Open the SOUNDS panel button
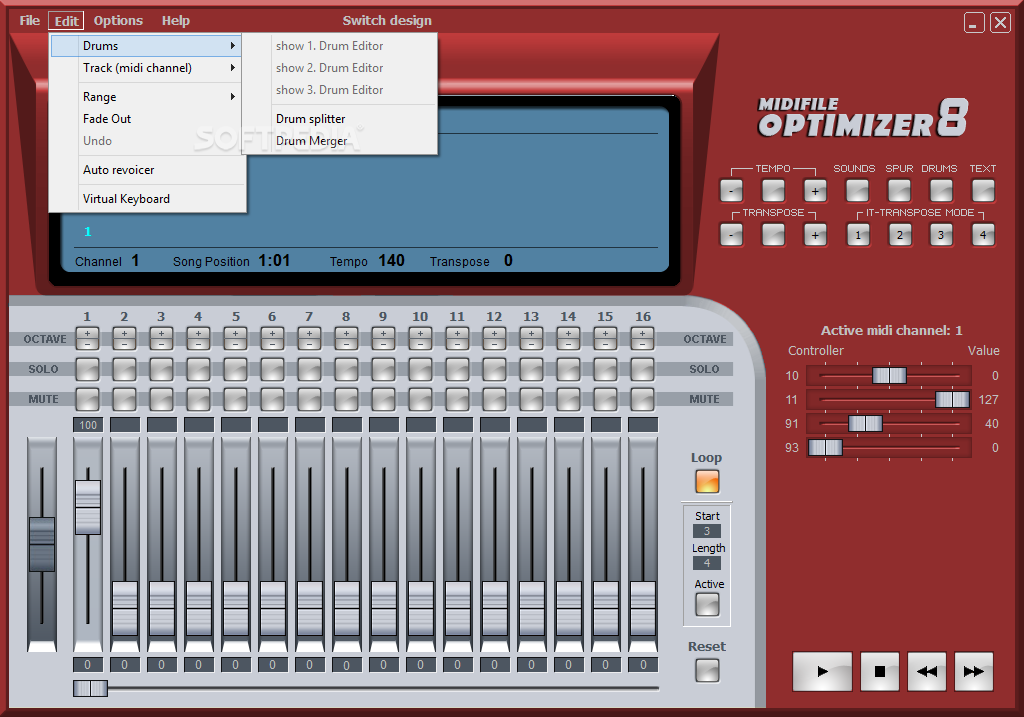1024x717 pixels. tap(857, 191)
